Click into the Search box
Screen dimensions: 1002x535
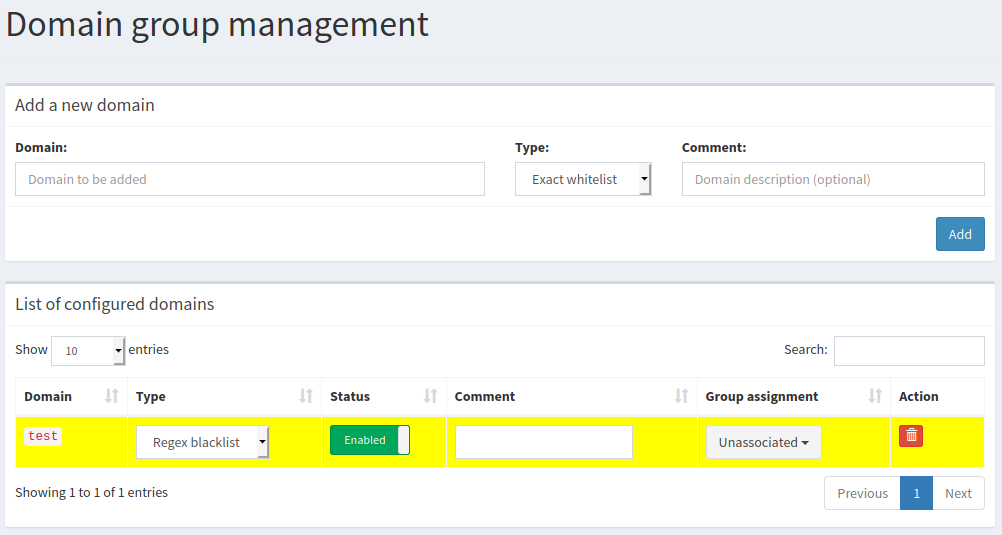click(909, 351)
